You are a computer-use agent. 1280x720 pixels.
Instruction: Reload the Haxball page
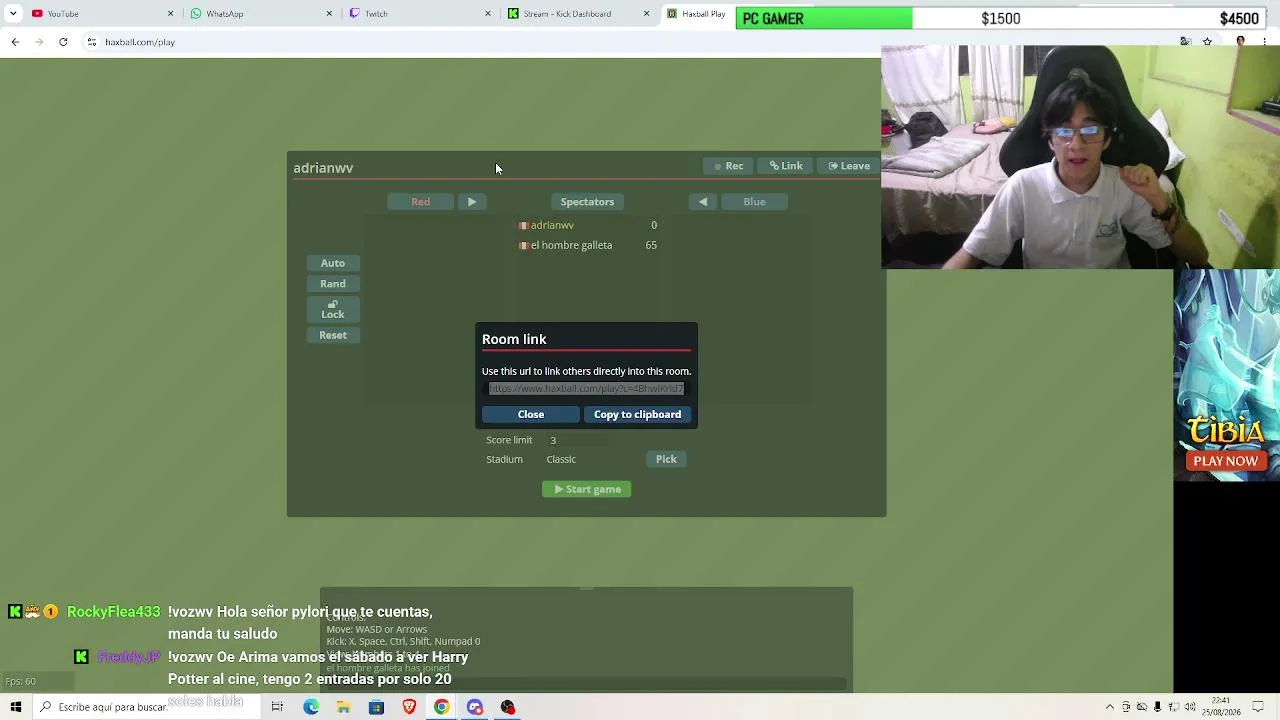[63, 42]
